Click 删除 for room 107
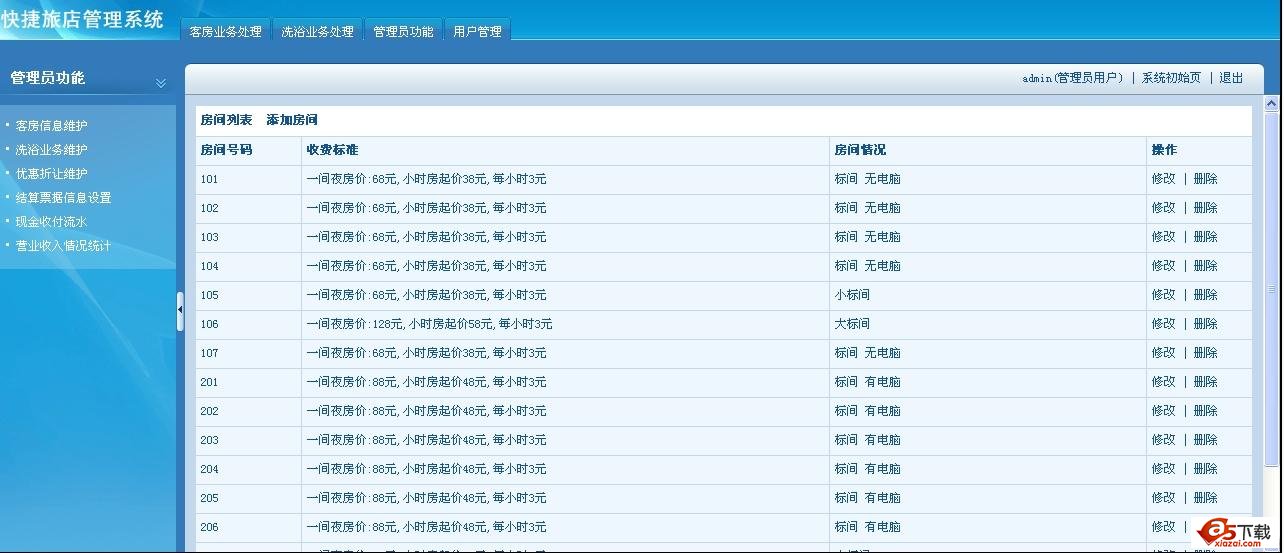The image size is (1284, 553). pos(1205,353)
